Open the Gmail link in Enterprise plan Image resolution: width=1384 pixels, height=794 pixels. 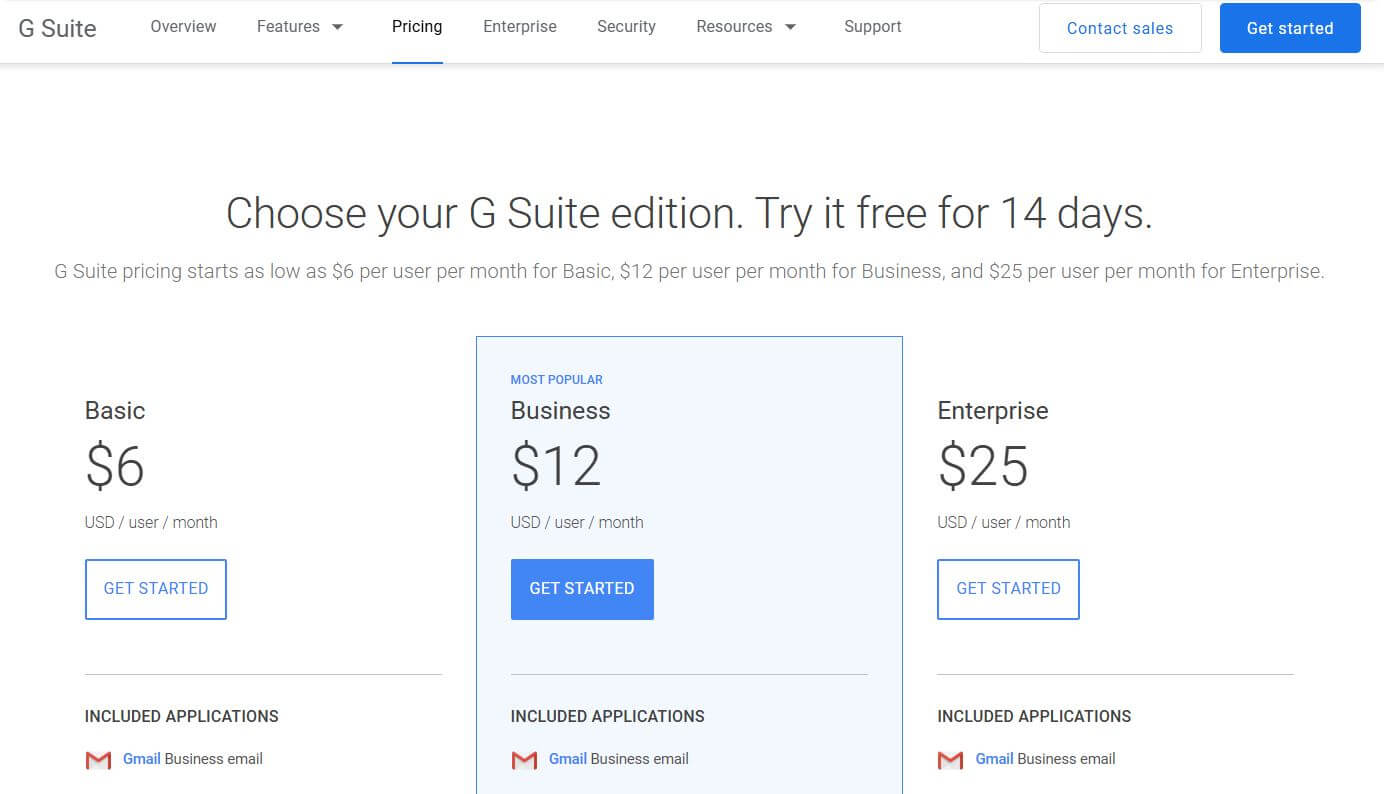pos(994,759)
